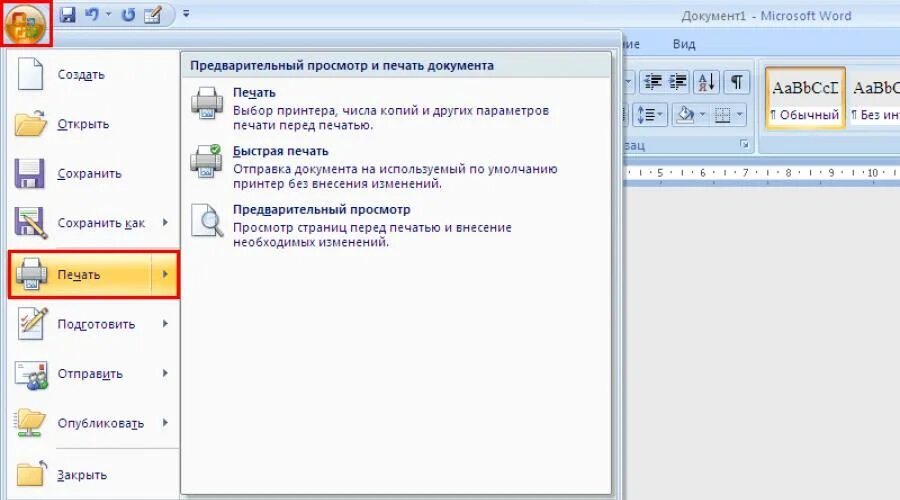Click the envelope icon beside Отправить
This screenshot has width=900, height=500.
31,375
